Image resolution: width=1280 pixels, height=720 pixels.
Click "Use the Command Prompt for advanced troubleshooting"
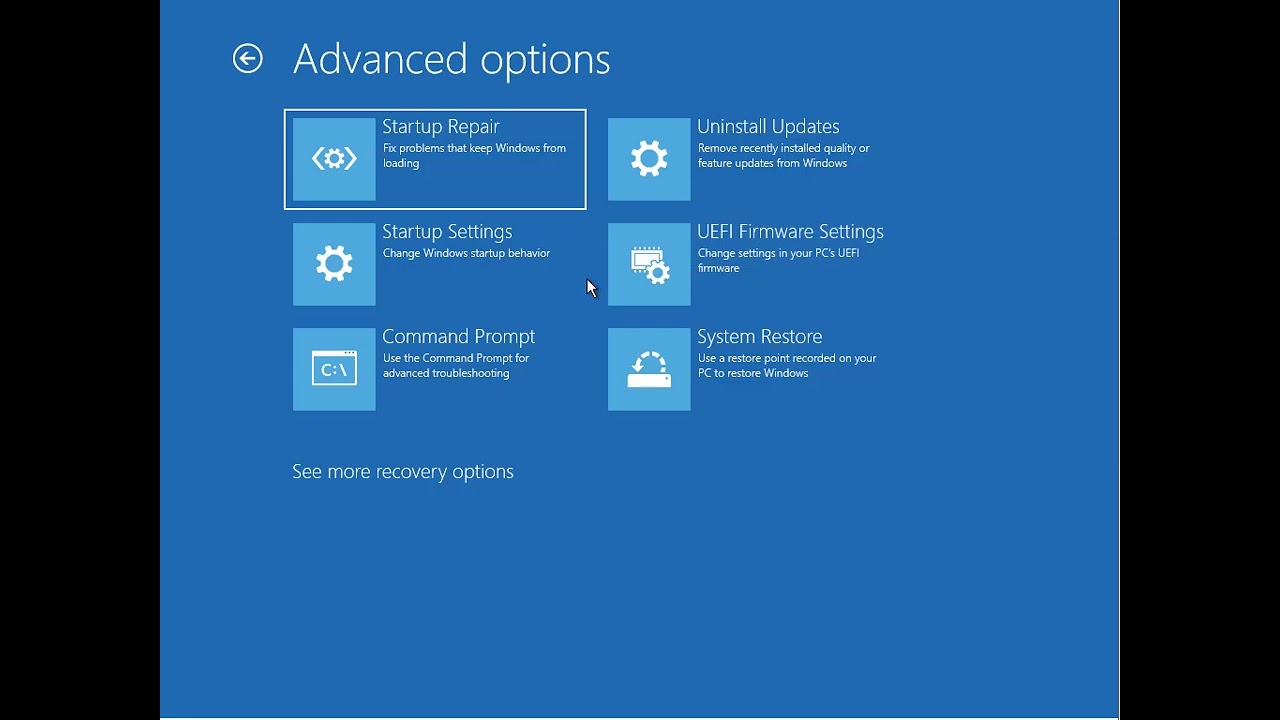(x=456, y=366)
